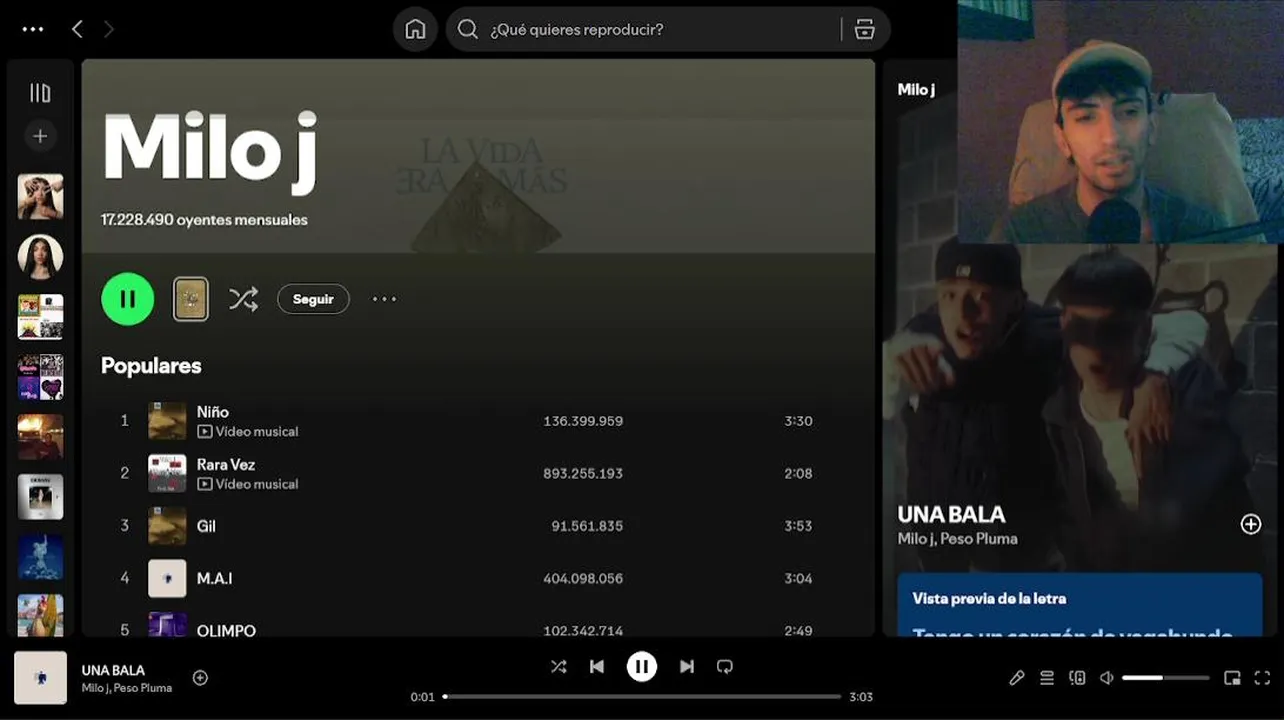
Task: Open the album thumbnail beside the green button
Action: pyautogui.click(x=191, y=299)
